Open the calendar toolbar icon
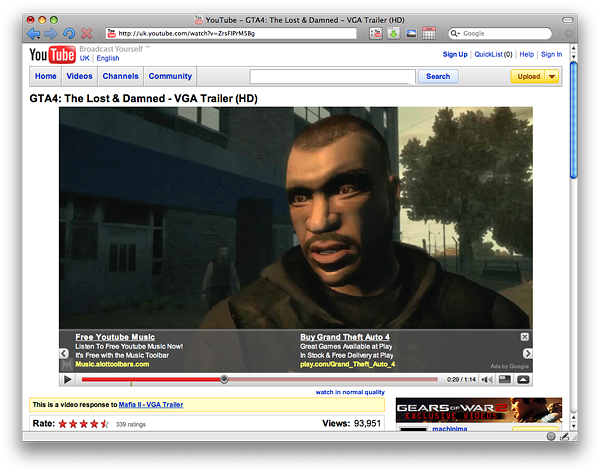 [x=429, y=33]
